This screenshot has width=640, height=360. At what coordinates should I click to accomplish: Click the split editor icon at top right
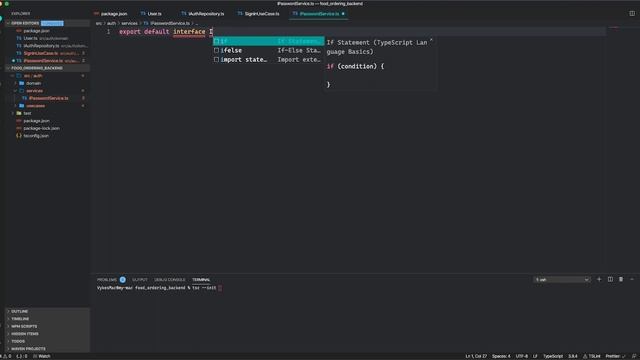click(632, 13)
